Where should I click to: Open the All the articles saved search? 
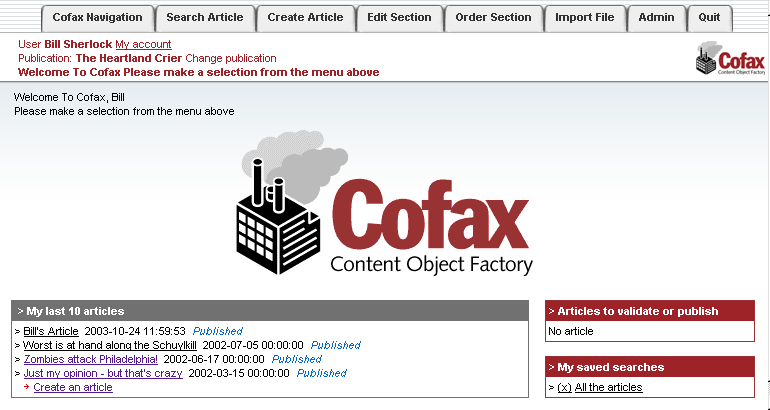[x=608, y=387]
